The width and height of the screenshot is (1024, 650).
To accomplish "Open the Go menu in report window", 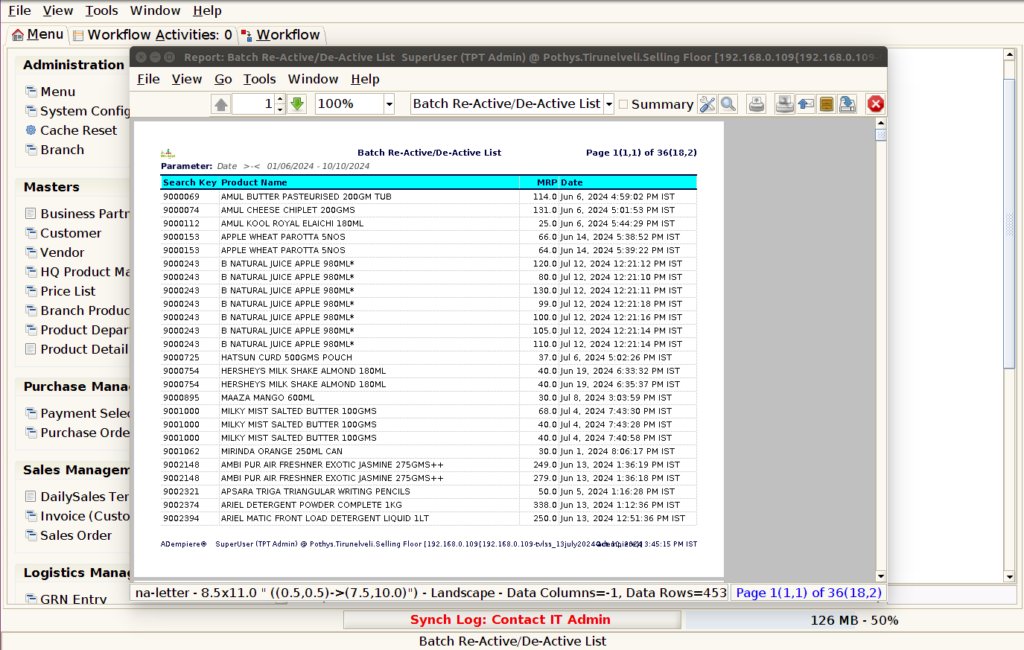I will (x=223, y=79).
